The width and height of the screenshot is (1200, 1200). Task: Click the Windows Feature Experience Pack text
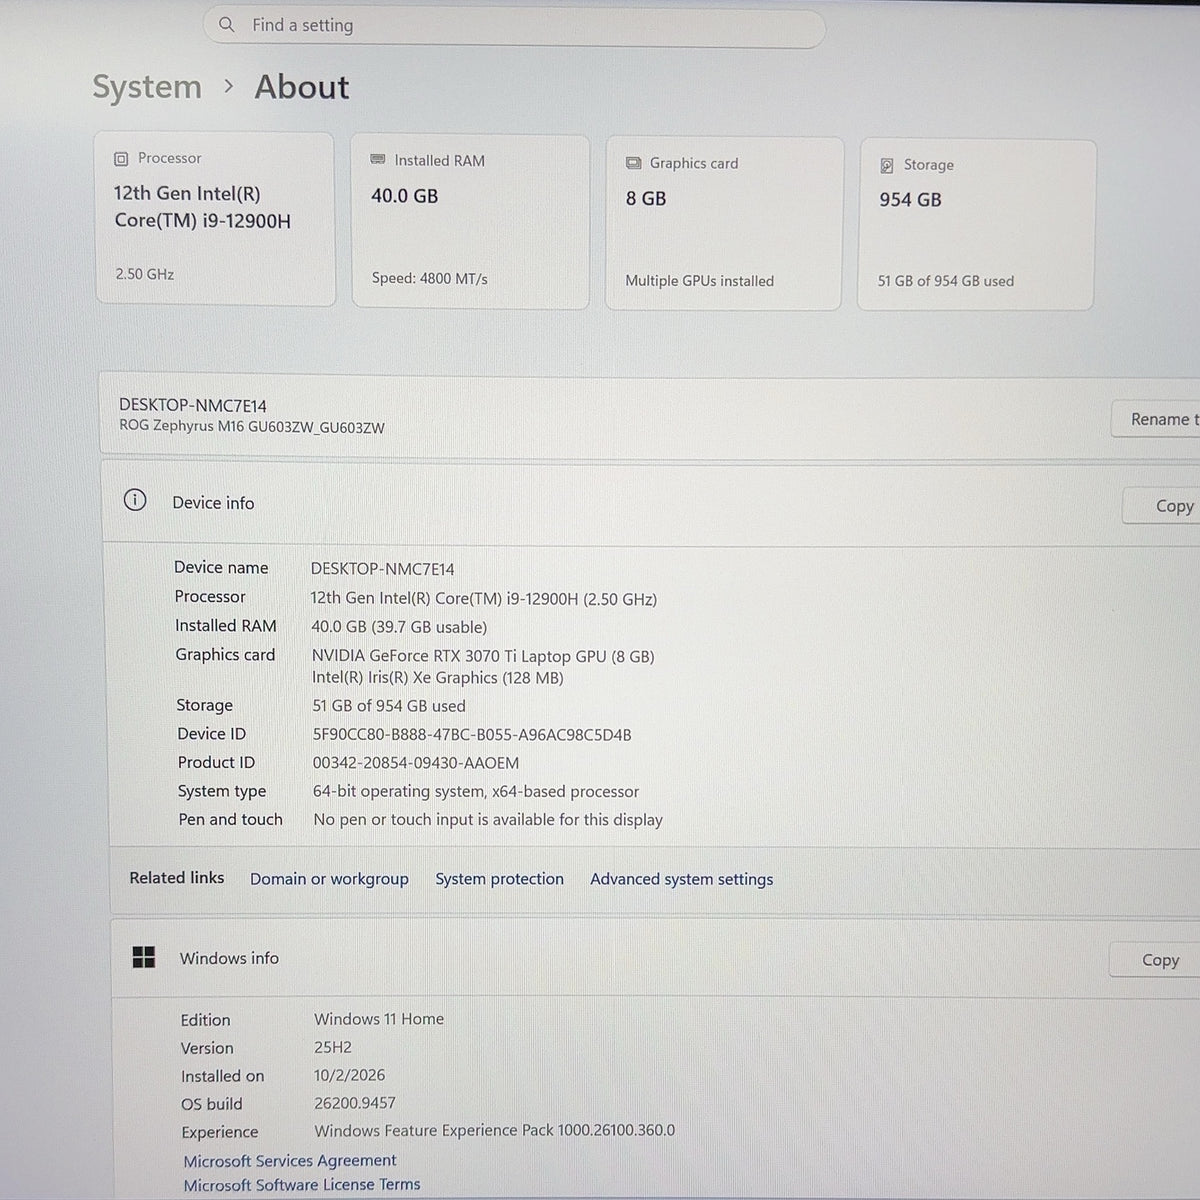pos(495,1131)
